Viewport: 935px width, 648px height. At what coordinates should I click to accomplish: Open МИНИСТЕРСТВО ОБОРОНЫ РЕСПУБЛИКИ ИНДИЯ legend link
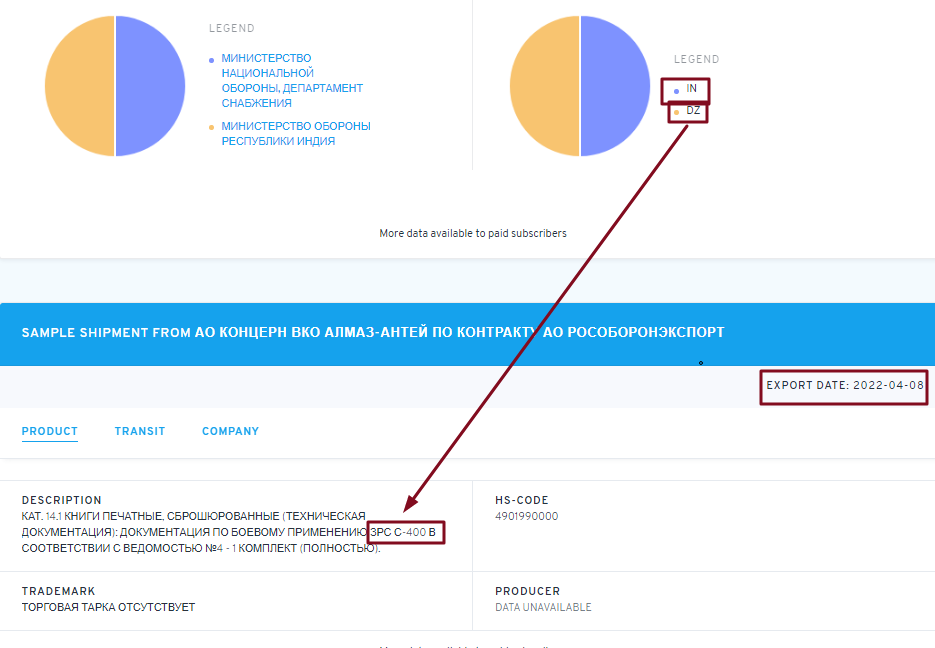pyautogui.click(x=296, y=134)
